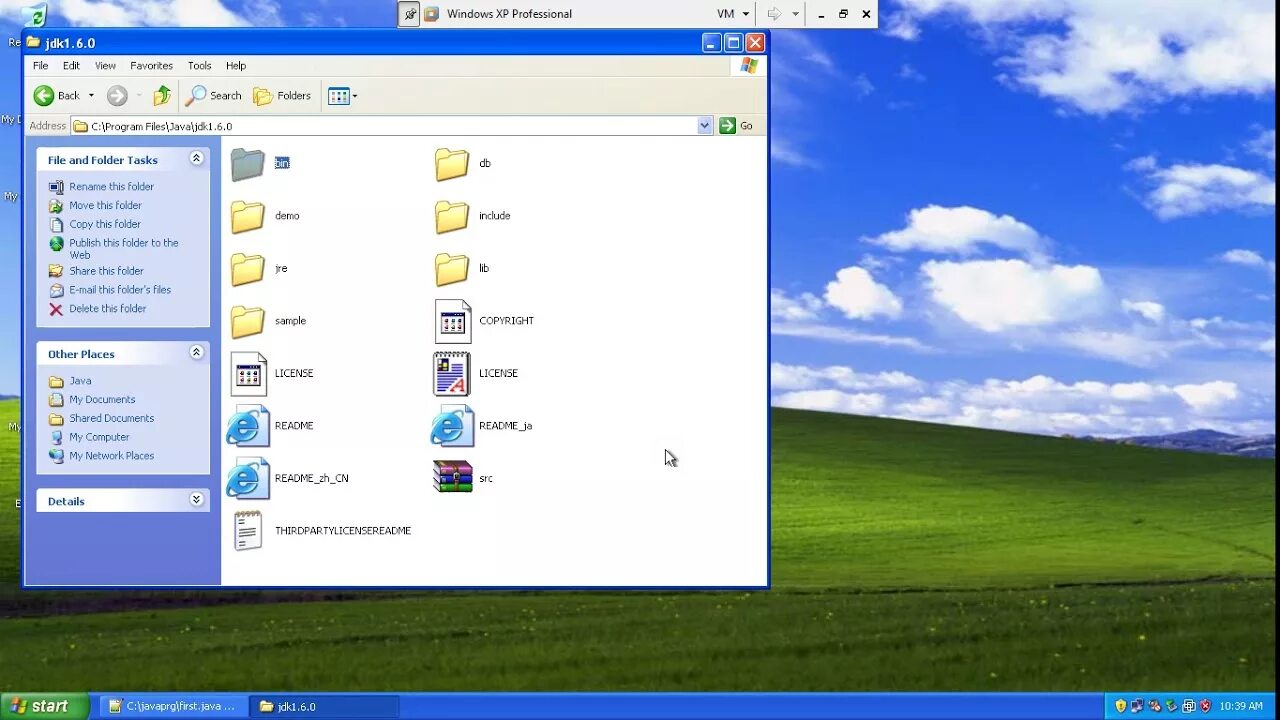Go to My Computer in Other Places

click(x=99, y=437)
